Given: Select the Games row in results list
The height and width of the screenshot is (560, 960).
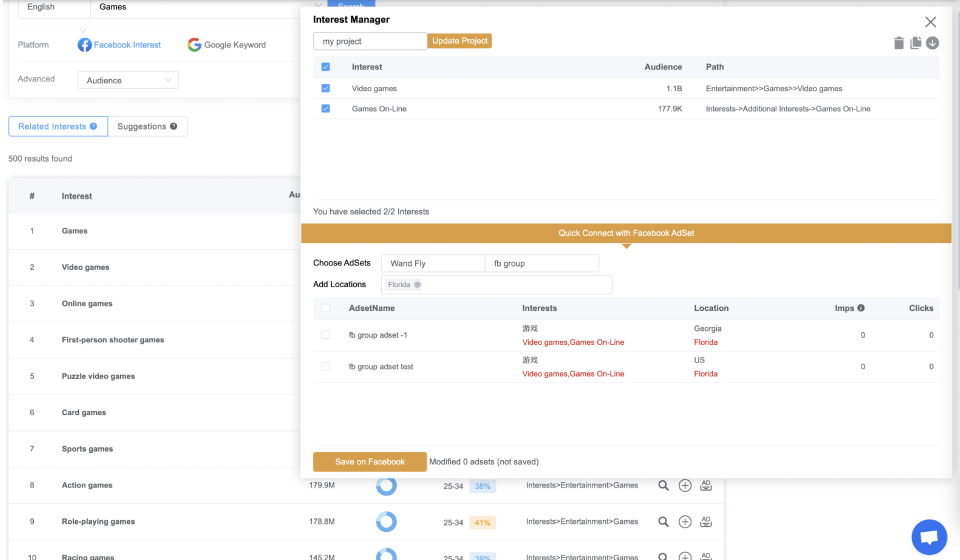Looking at the screenshot, I should [x=154, y=231].
